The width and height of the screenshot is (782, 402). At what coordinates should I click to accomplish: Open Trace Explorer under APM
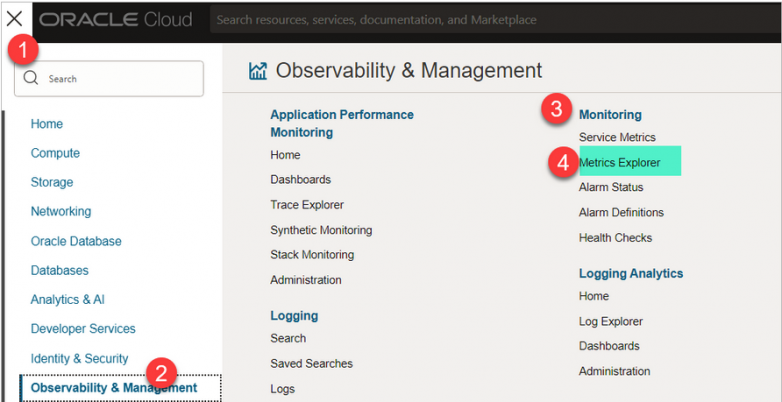point(307,205)
